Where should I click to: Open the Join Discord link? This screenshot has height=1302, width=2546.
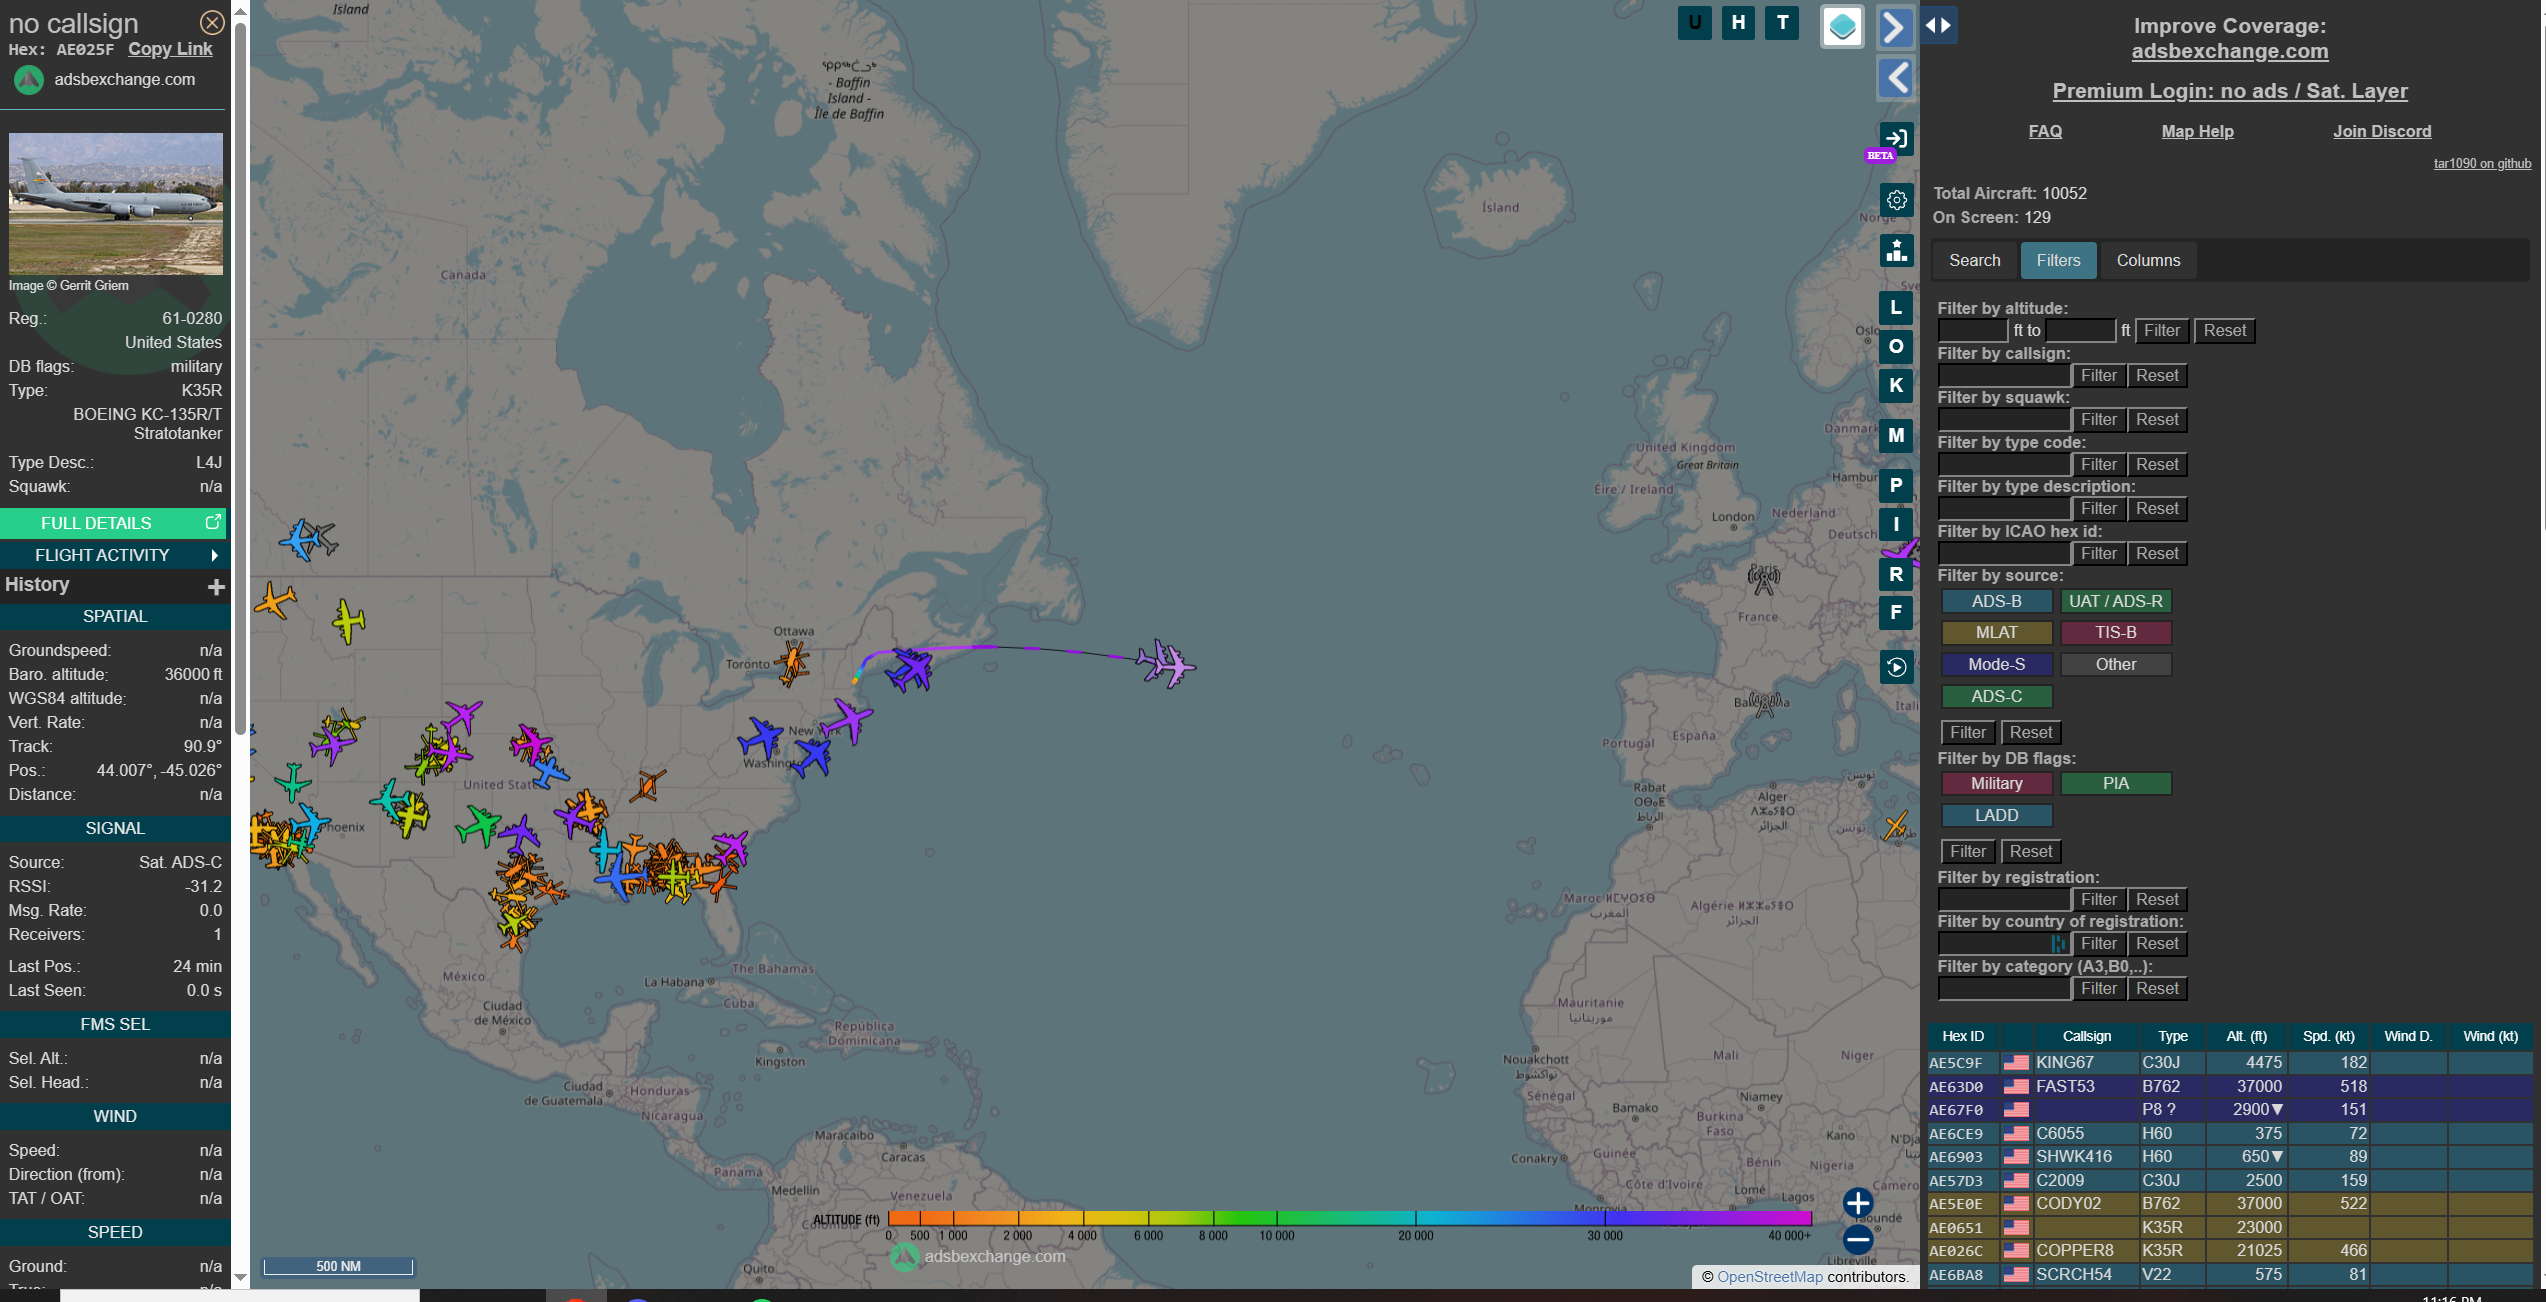(2382, 131)
